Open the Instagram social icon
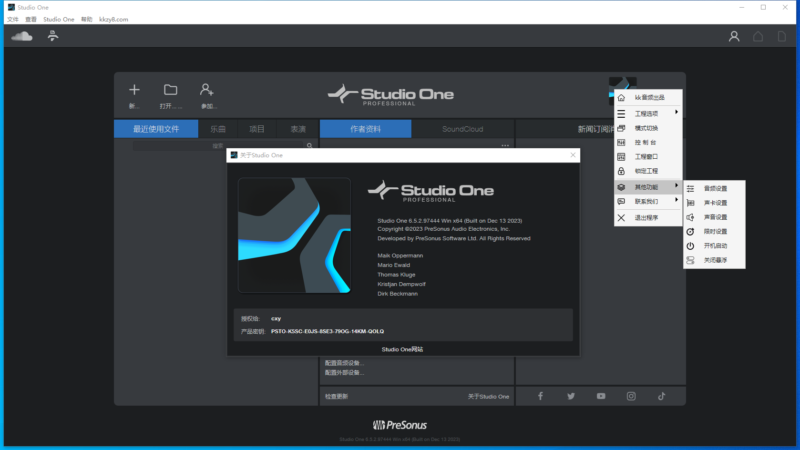The image size is (800, 450). 631,396
